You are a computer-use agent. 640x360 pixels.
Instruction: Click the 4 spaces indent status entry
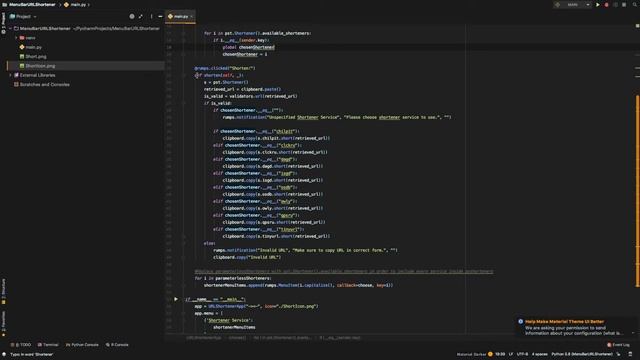[540, 354]
